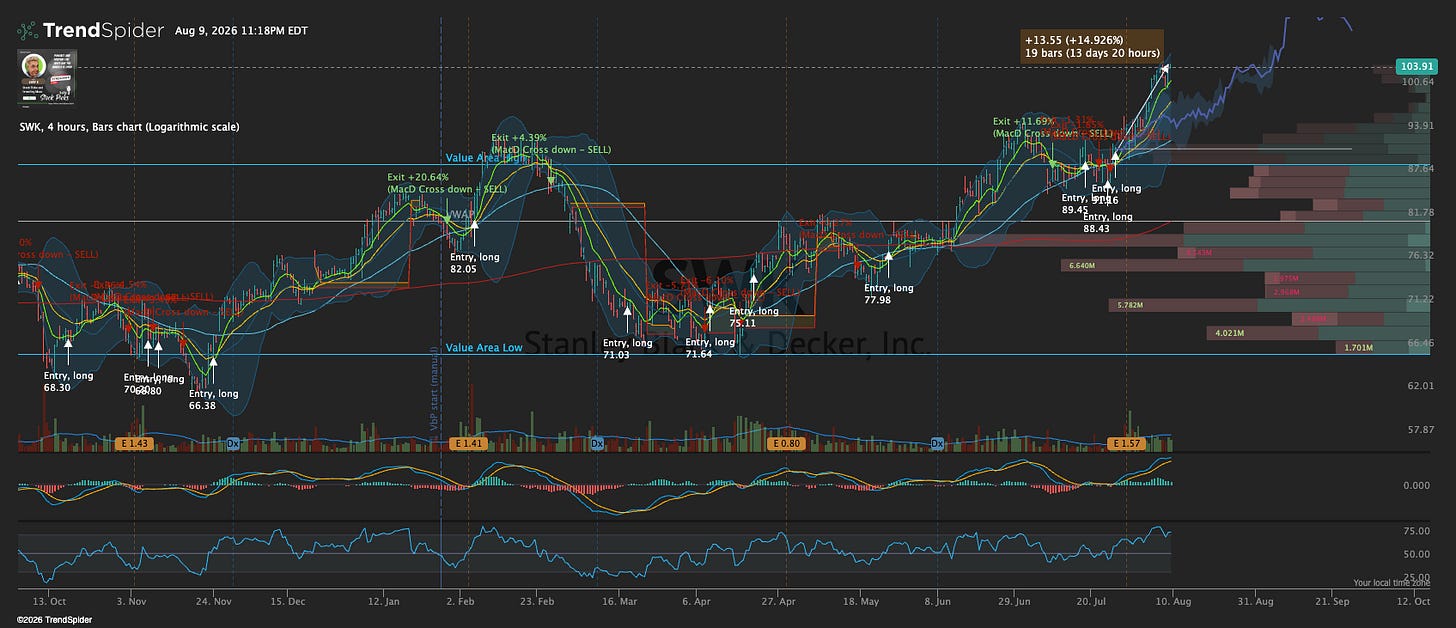
Task: Click the SWK 4 hours chart title
Action: tap(129, 127)
